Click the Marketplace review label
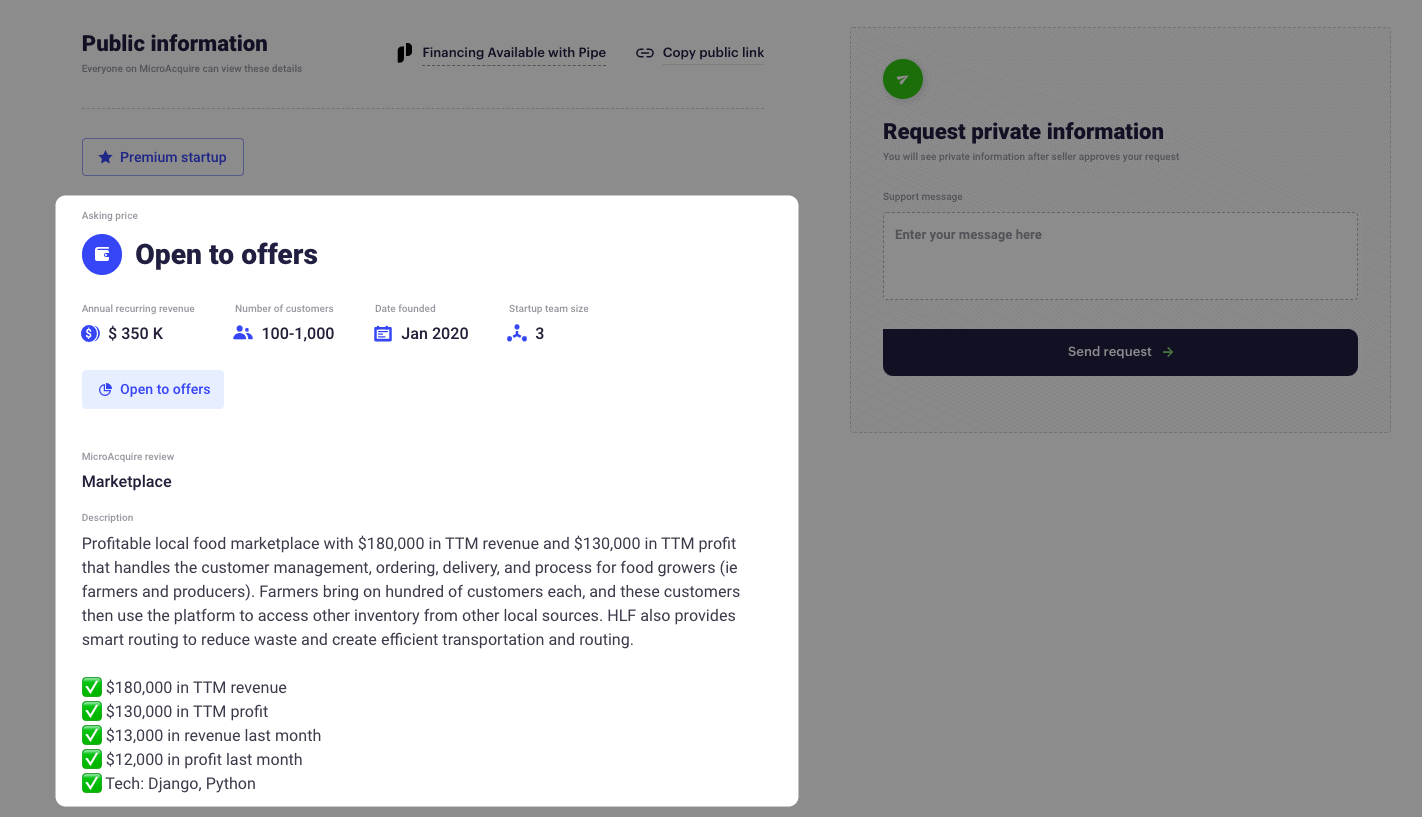This screenshot has width=1422, height=817. pyautogui.click(x=127, y=482)
